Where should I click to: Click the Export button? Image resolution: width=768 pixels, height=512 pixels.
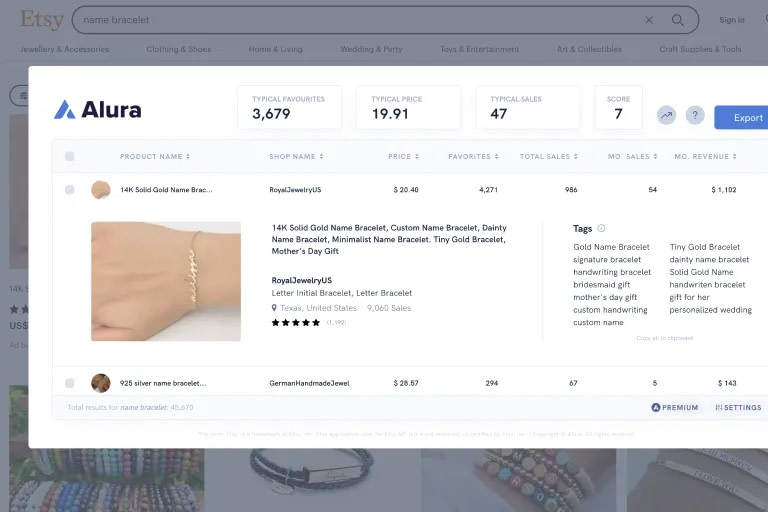pyautogui.click(x=745, y=118)
